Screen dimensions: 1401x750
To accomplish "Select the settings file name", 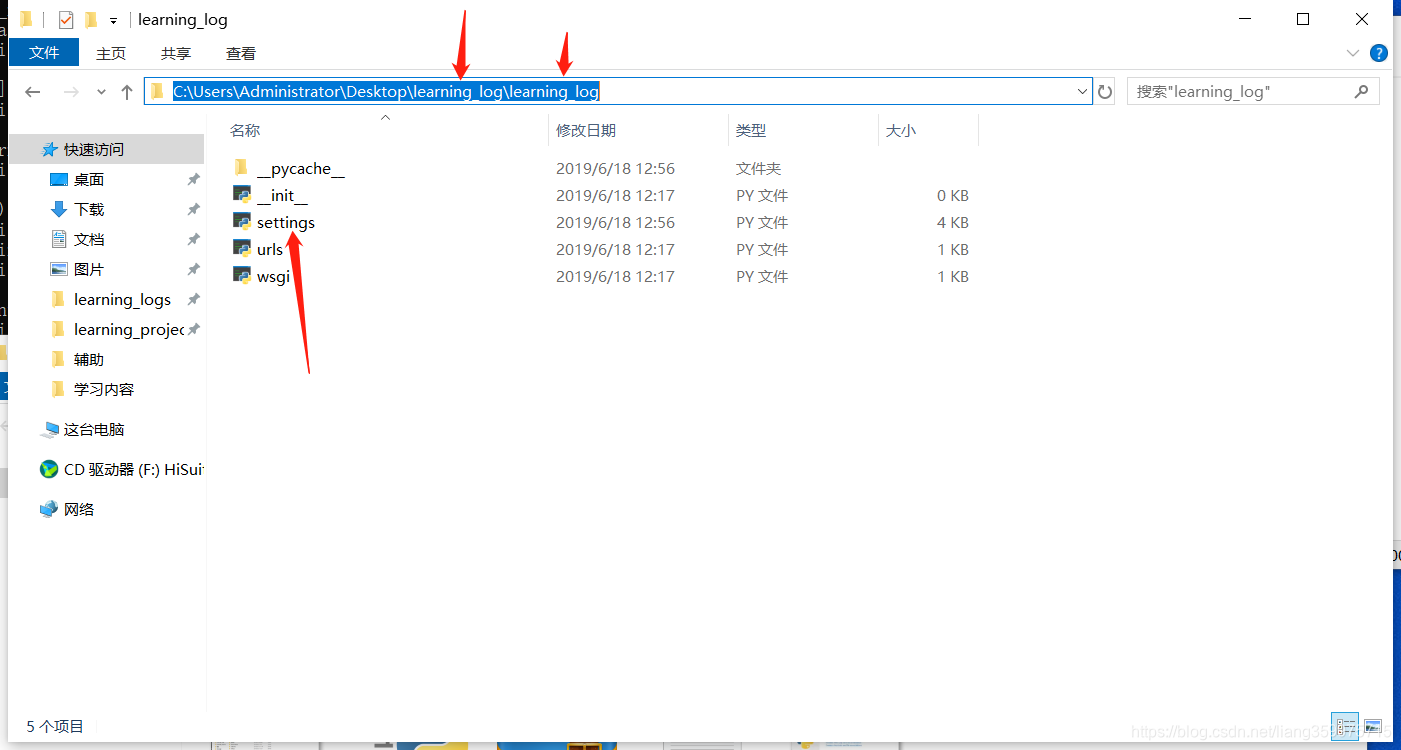I will click(286, 222).
